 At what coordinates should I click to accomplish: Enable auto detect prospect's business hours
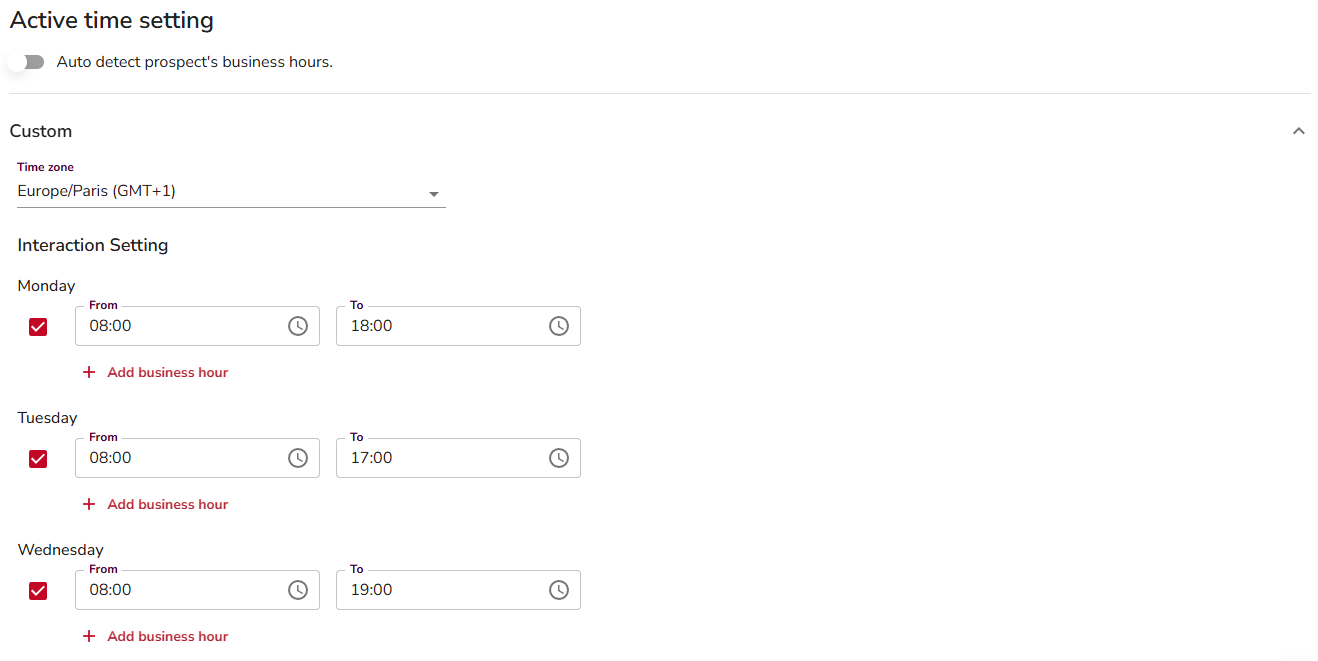tap(27, 62)
